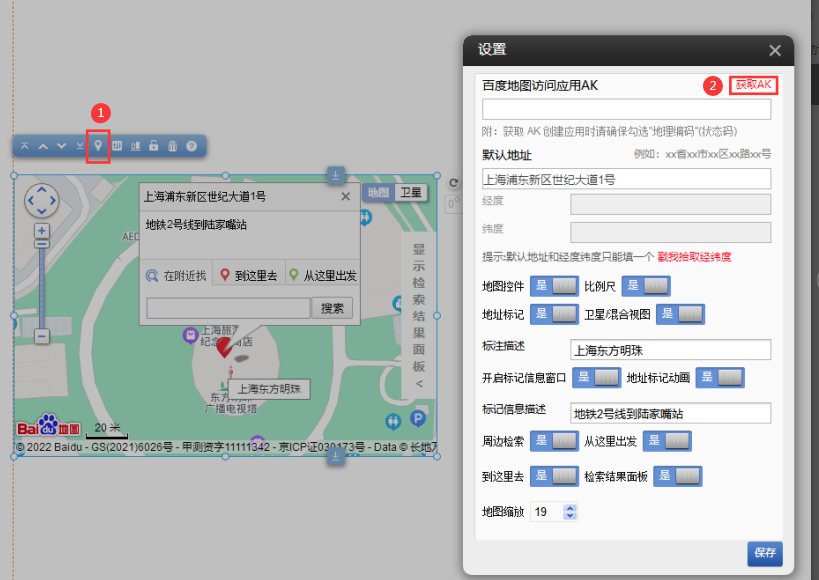The image size is (819, 580).
Task: Toggle the 地图控件 switch
Action: pos(553,286)
